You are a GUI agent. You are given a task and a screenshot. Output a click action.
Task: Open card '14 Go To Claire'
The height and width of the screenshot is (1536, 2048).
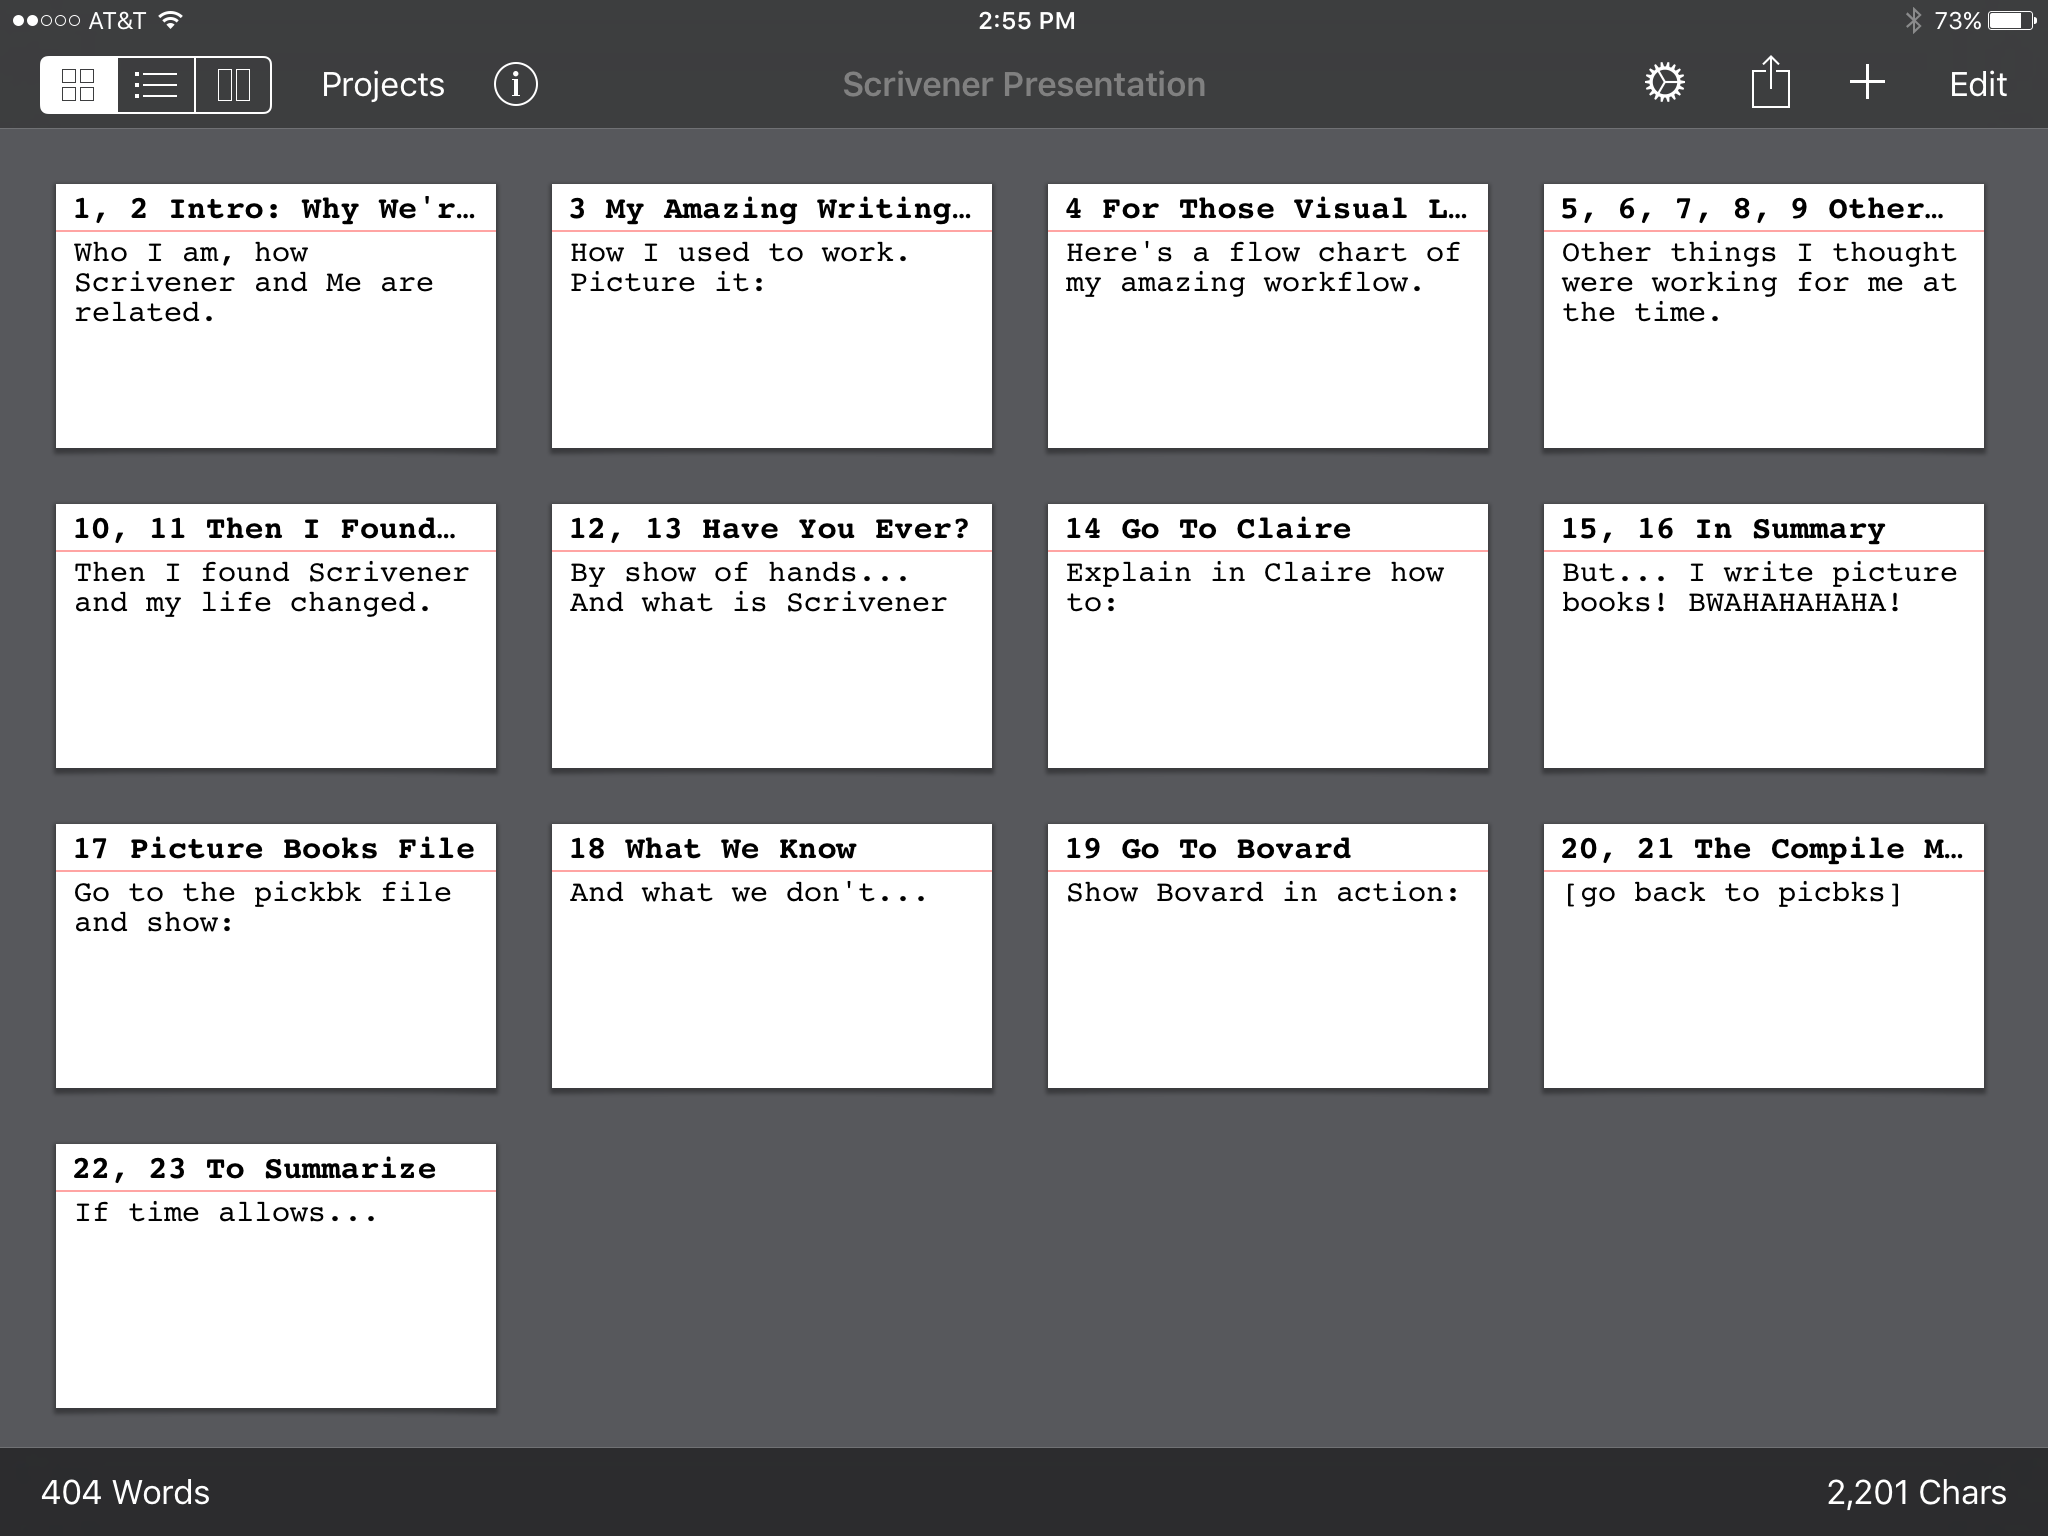tap(1268, 636)
